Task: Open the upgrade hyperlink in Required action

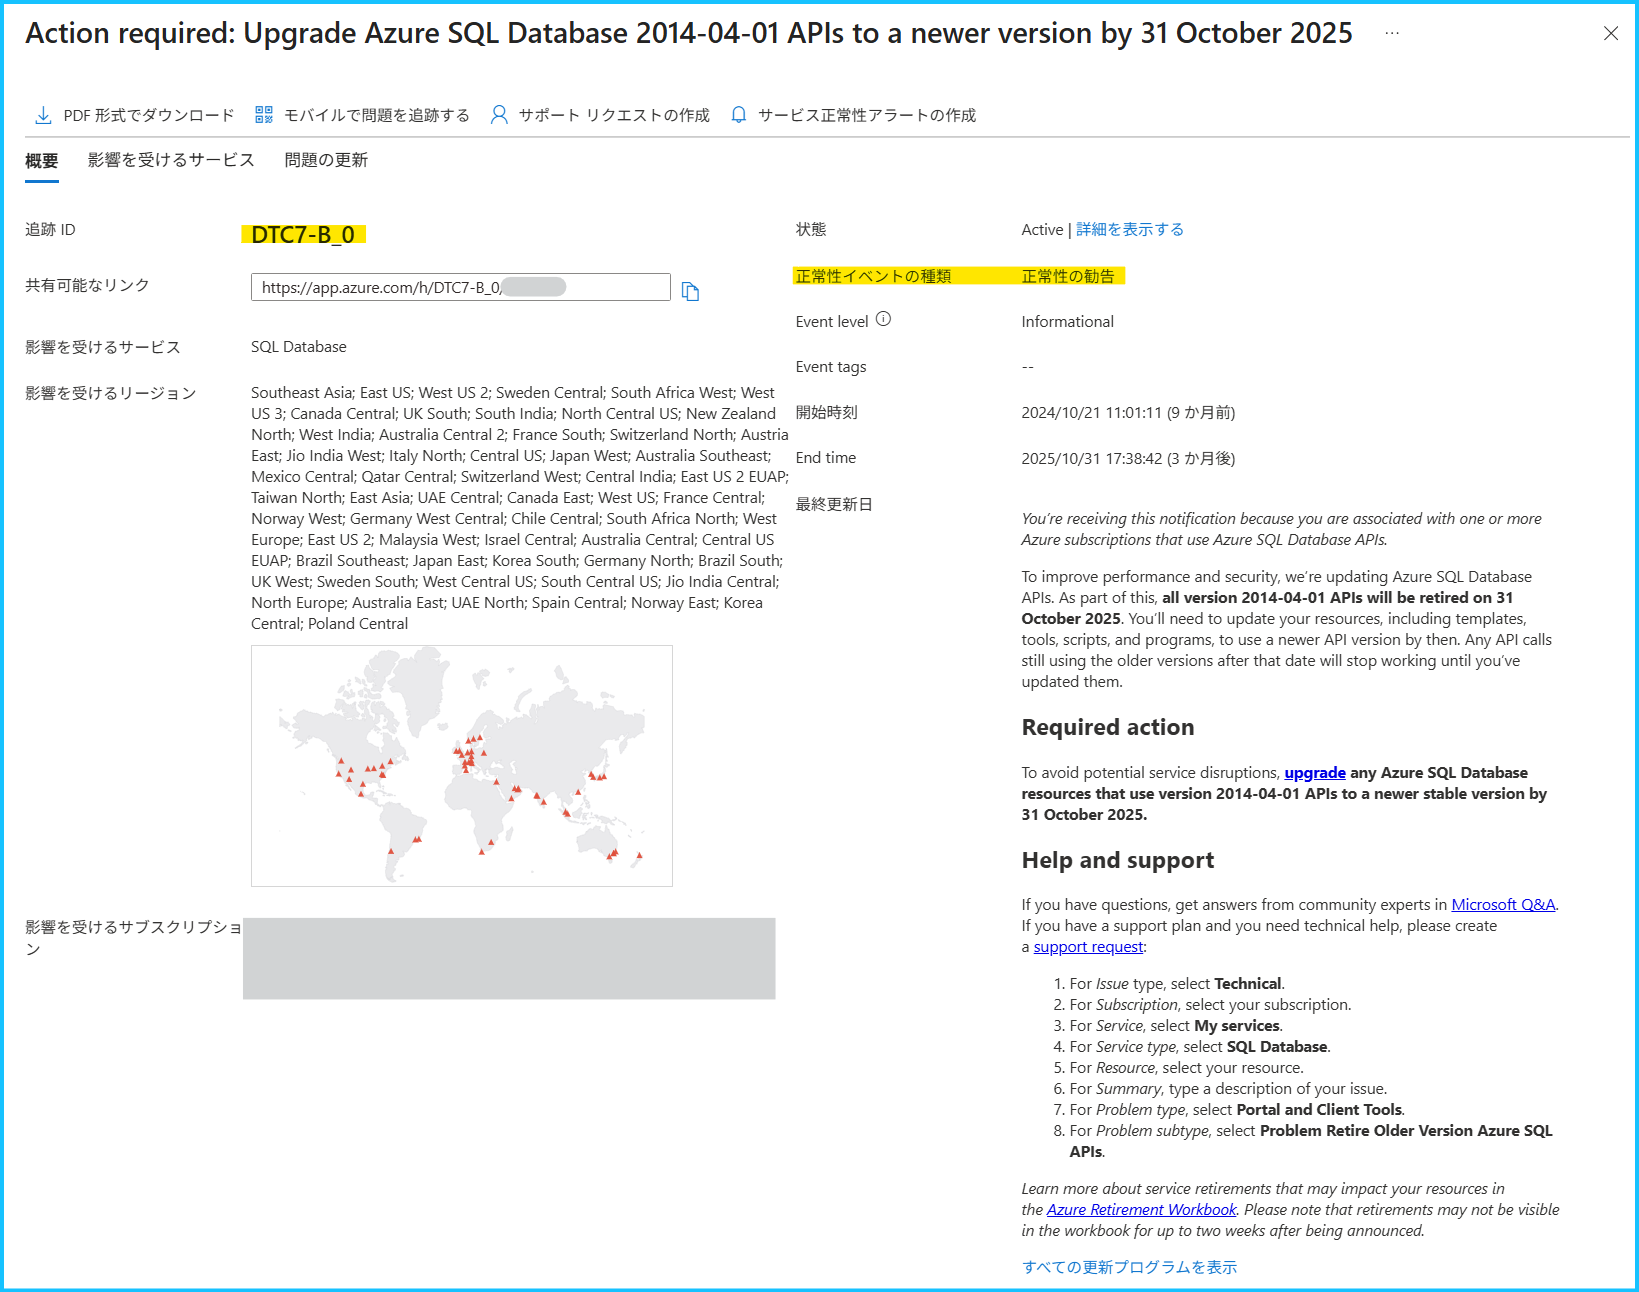Action: [x=1315, y=773]
